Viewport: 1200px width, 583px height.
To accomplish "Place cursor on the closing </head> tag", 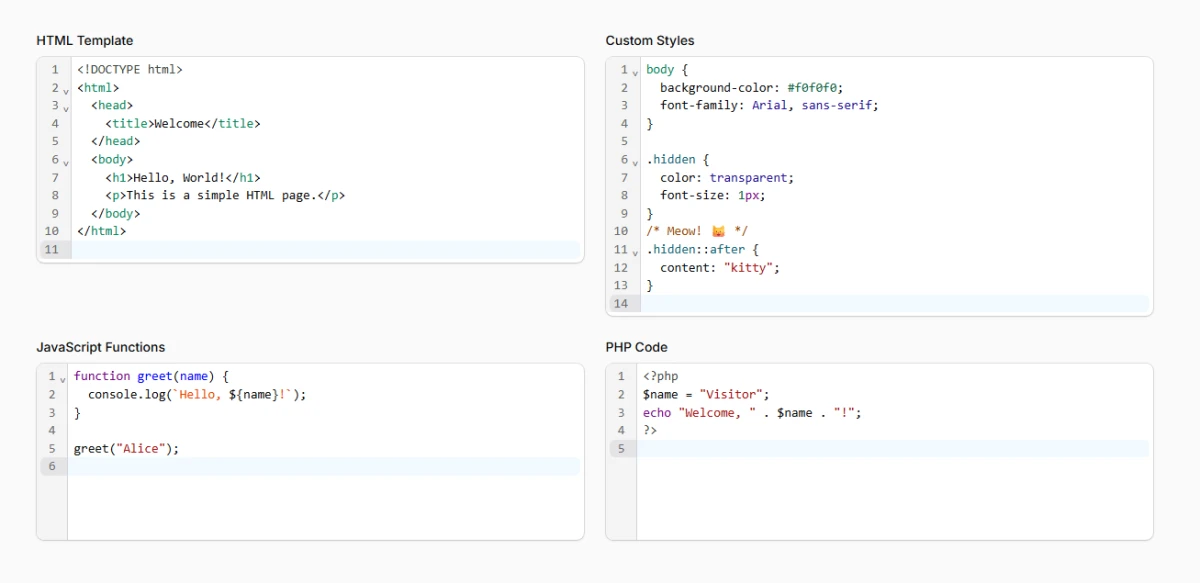I will (x=115, y=142).
